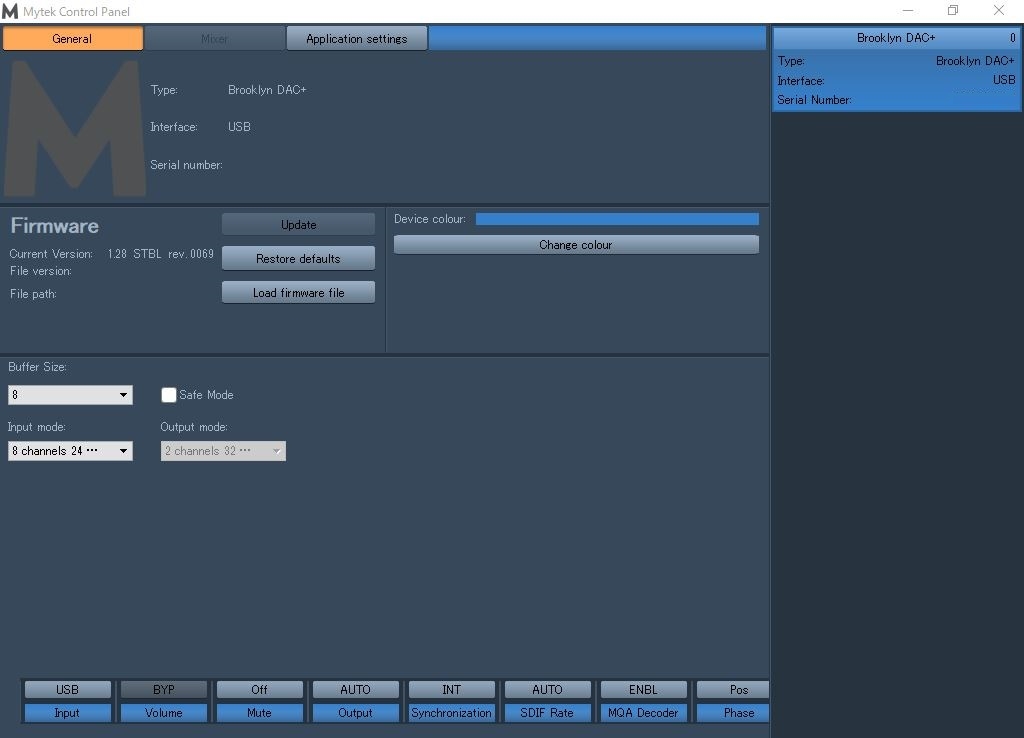Image resolution: width=1024 pixels, height=738 pixels.
Task: Click the Volume label button
Action: pyautogui.click(x=163, y=713)
